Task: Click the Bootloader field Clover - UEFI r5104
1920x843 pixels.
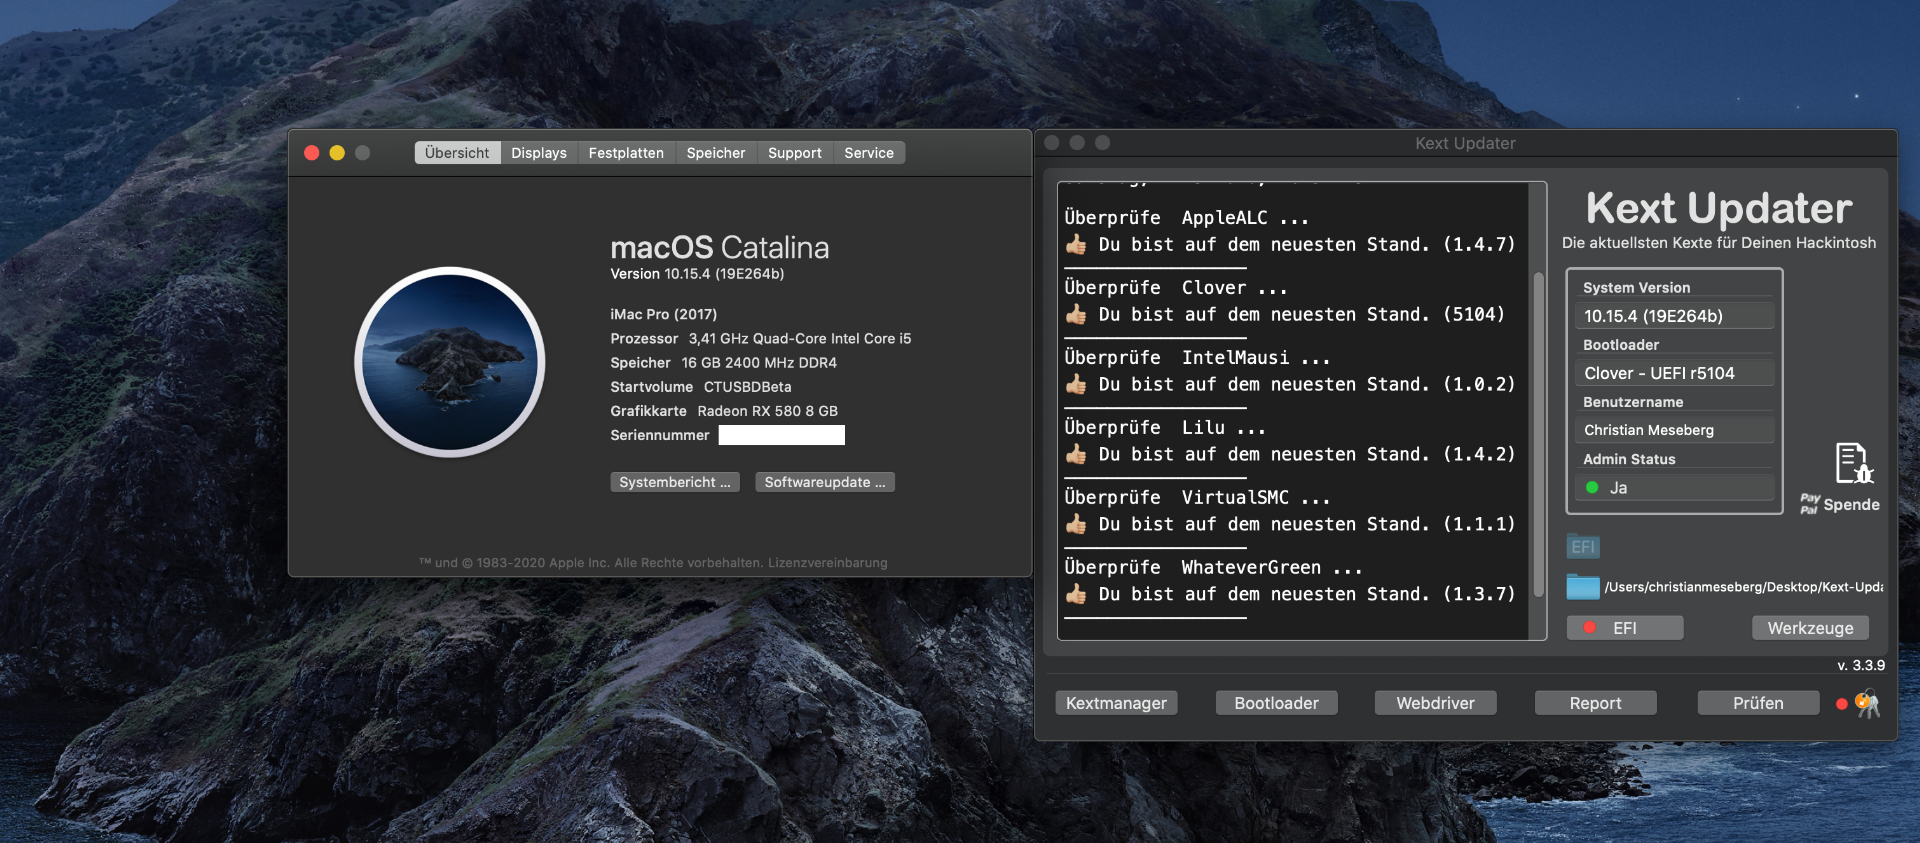Action: tap(1674, 373)
